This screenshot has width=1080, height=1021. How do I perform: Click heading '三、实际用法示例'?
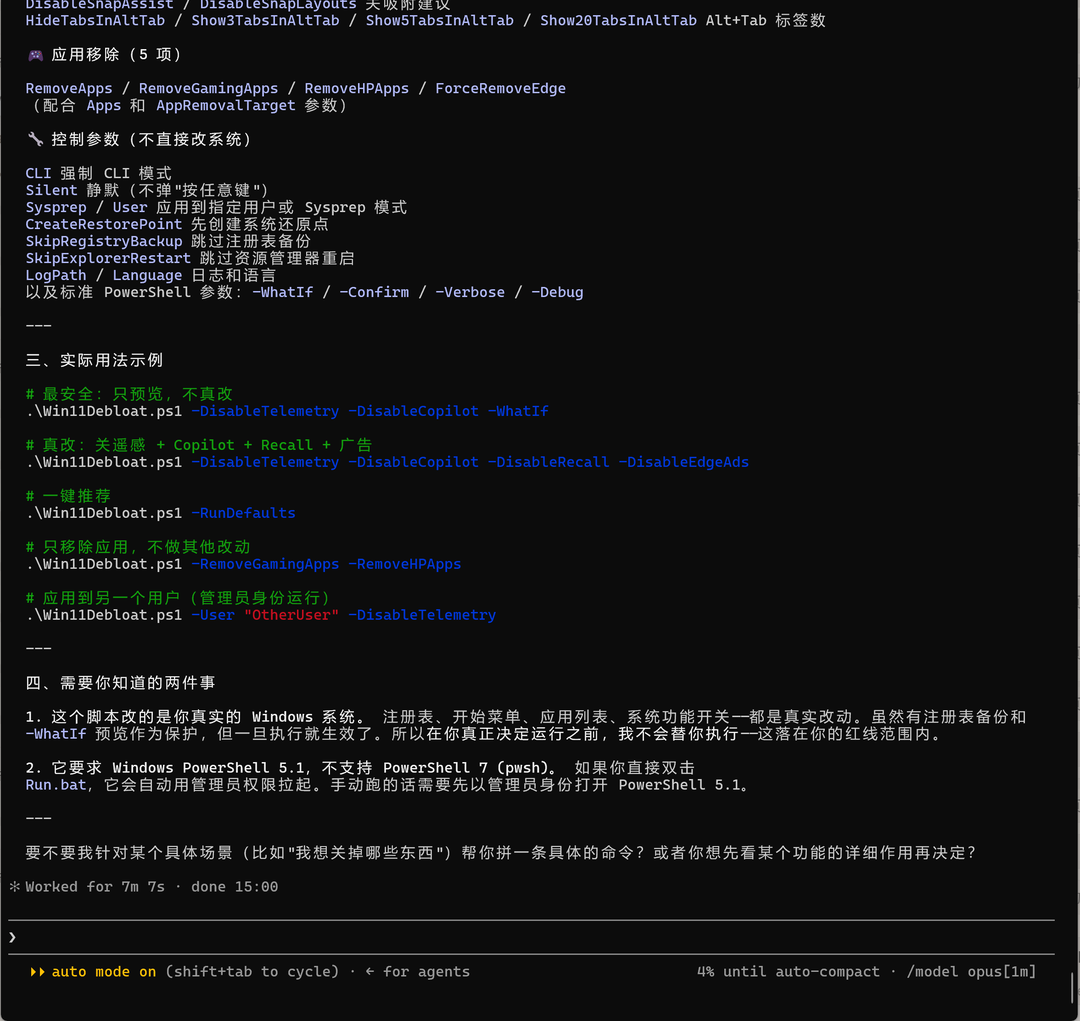click(94, 360)
